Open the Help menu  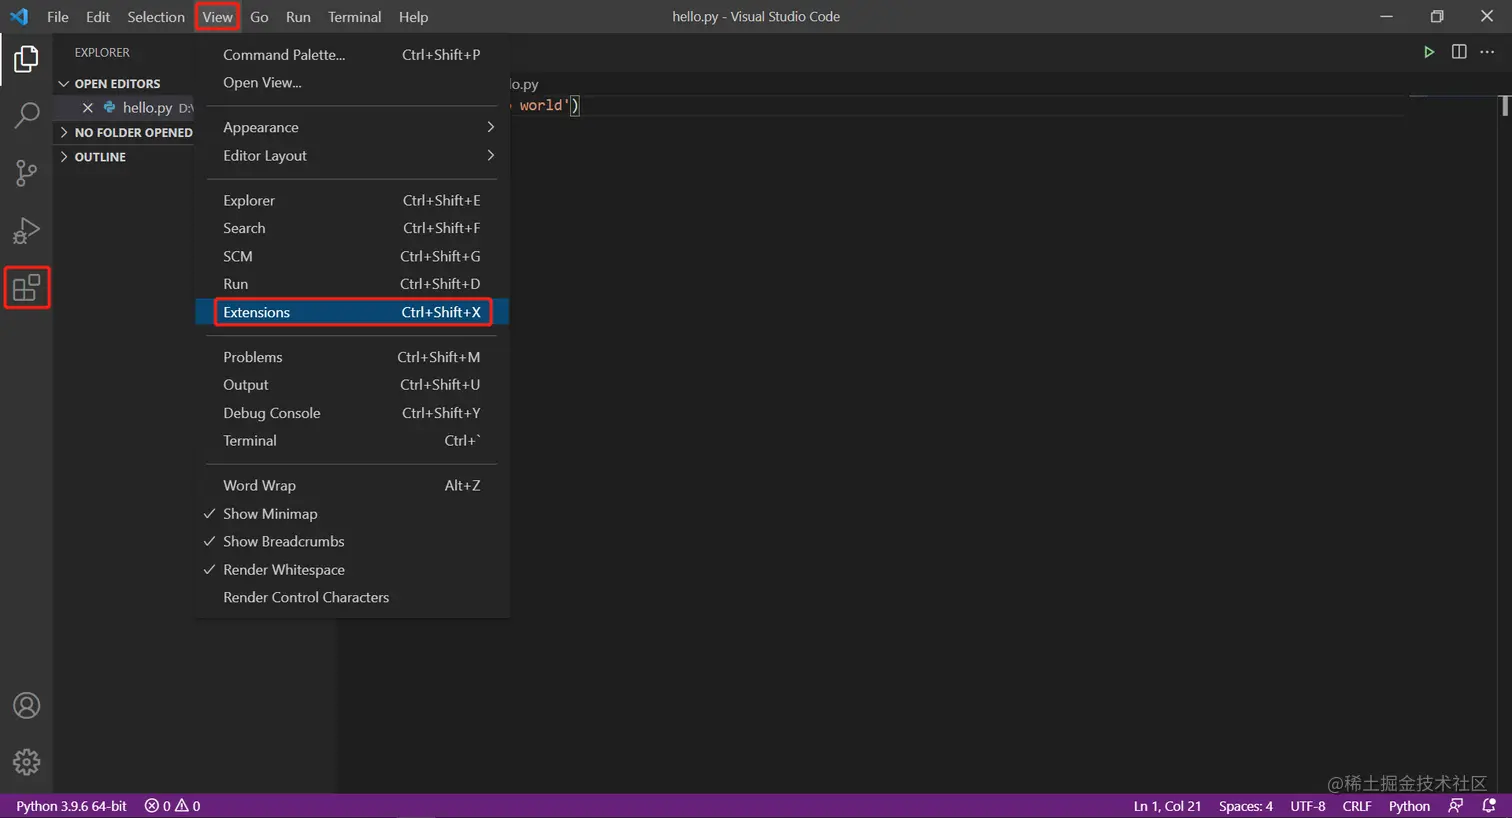coord(413,17)
